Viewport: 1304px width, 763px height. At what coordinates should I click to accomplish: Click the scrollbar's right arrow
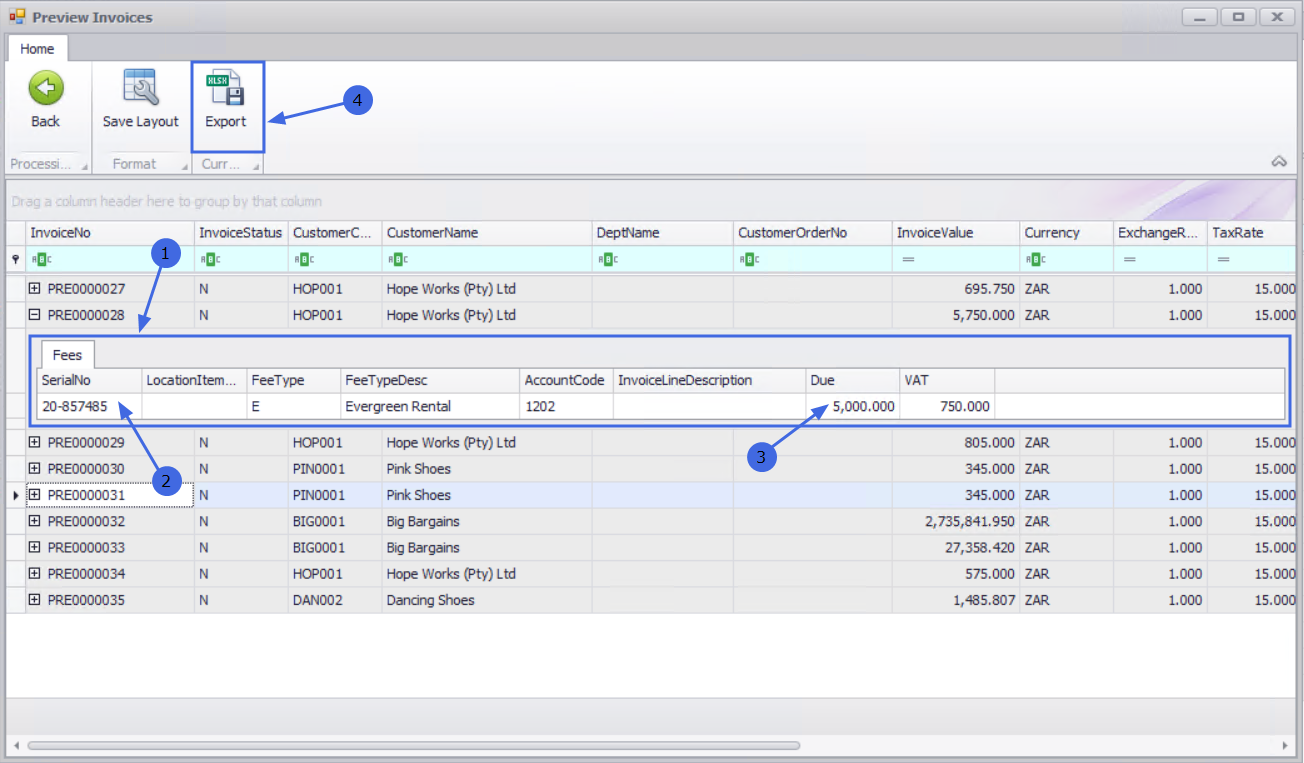(1286, 745)
